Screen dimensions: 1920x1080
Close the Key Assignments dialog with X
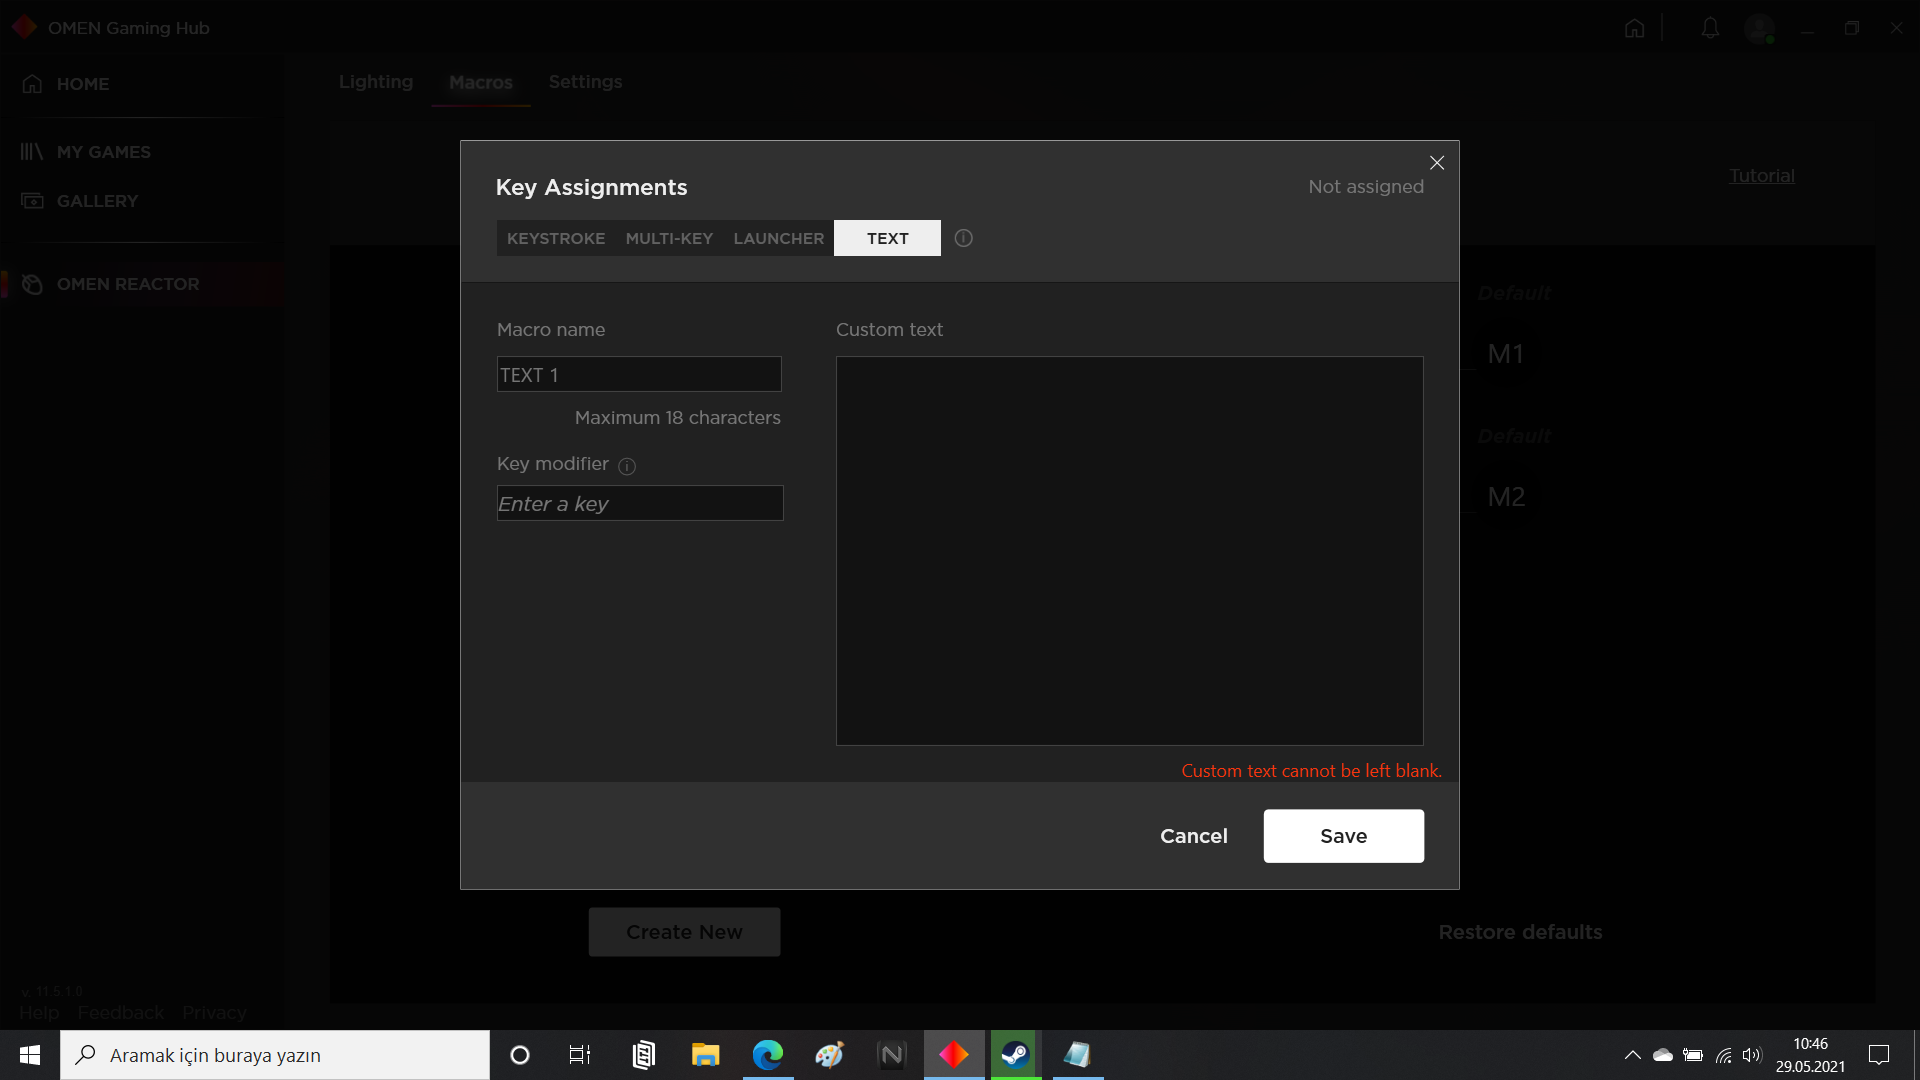(1437, 163)
